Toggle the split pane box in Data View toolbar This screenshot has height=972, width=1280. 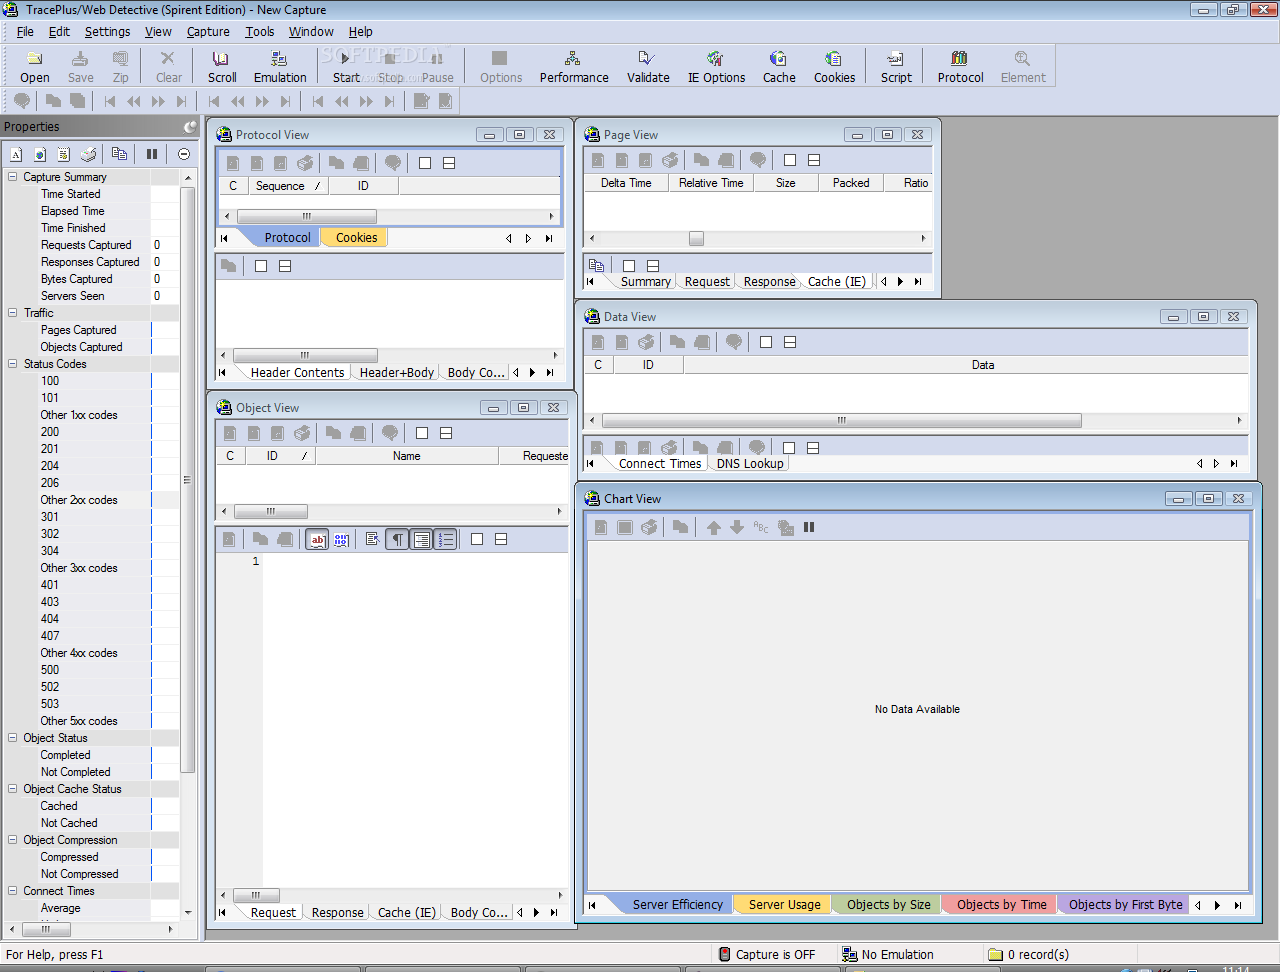point(790,342)
